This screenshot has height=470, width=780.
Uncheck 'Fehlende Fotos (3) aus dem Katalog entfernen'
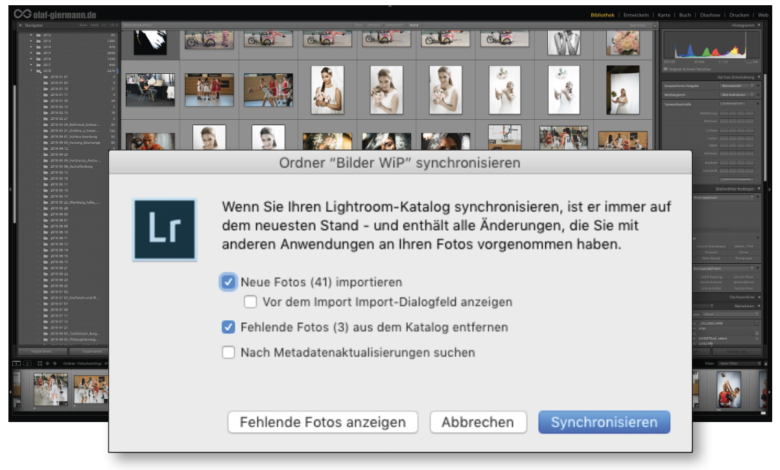pyautogui.click(x=228, y=327)
